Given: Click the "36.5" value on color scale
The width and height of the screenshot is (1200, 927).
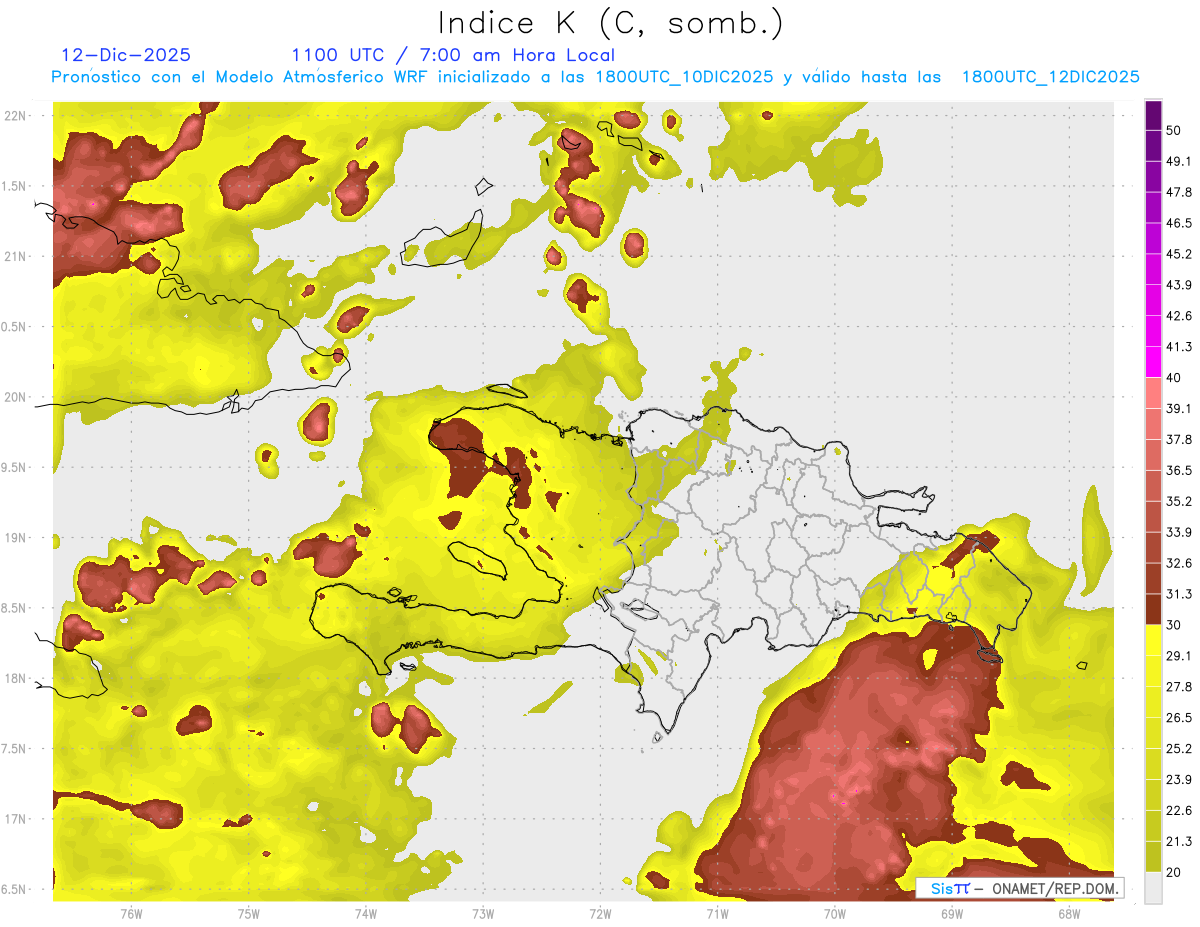Looking at the screenshot, I should pos(1179,470).
